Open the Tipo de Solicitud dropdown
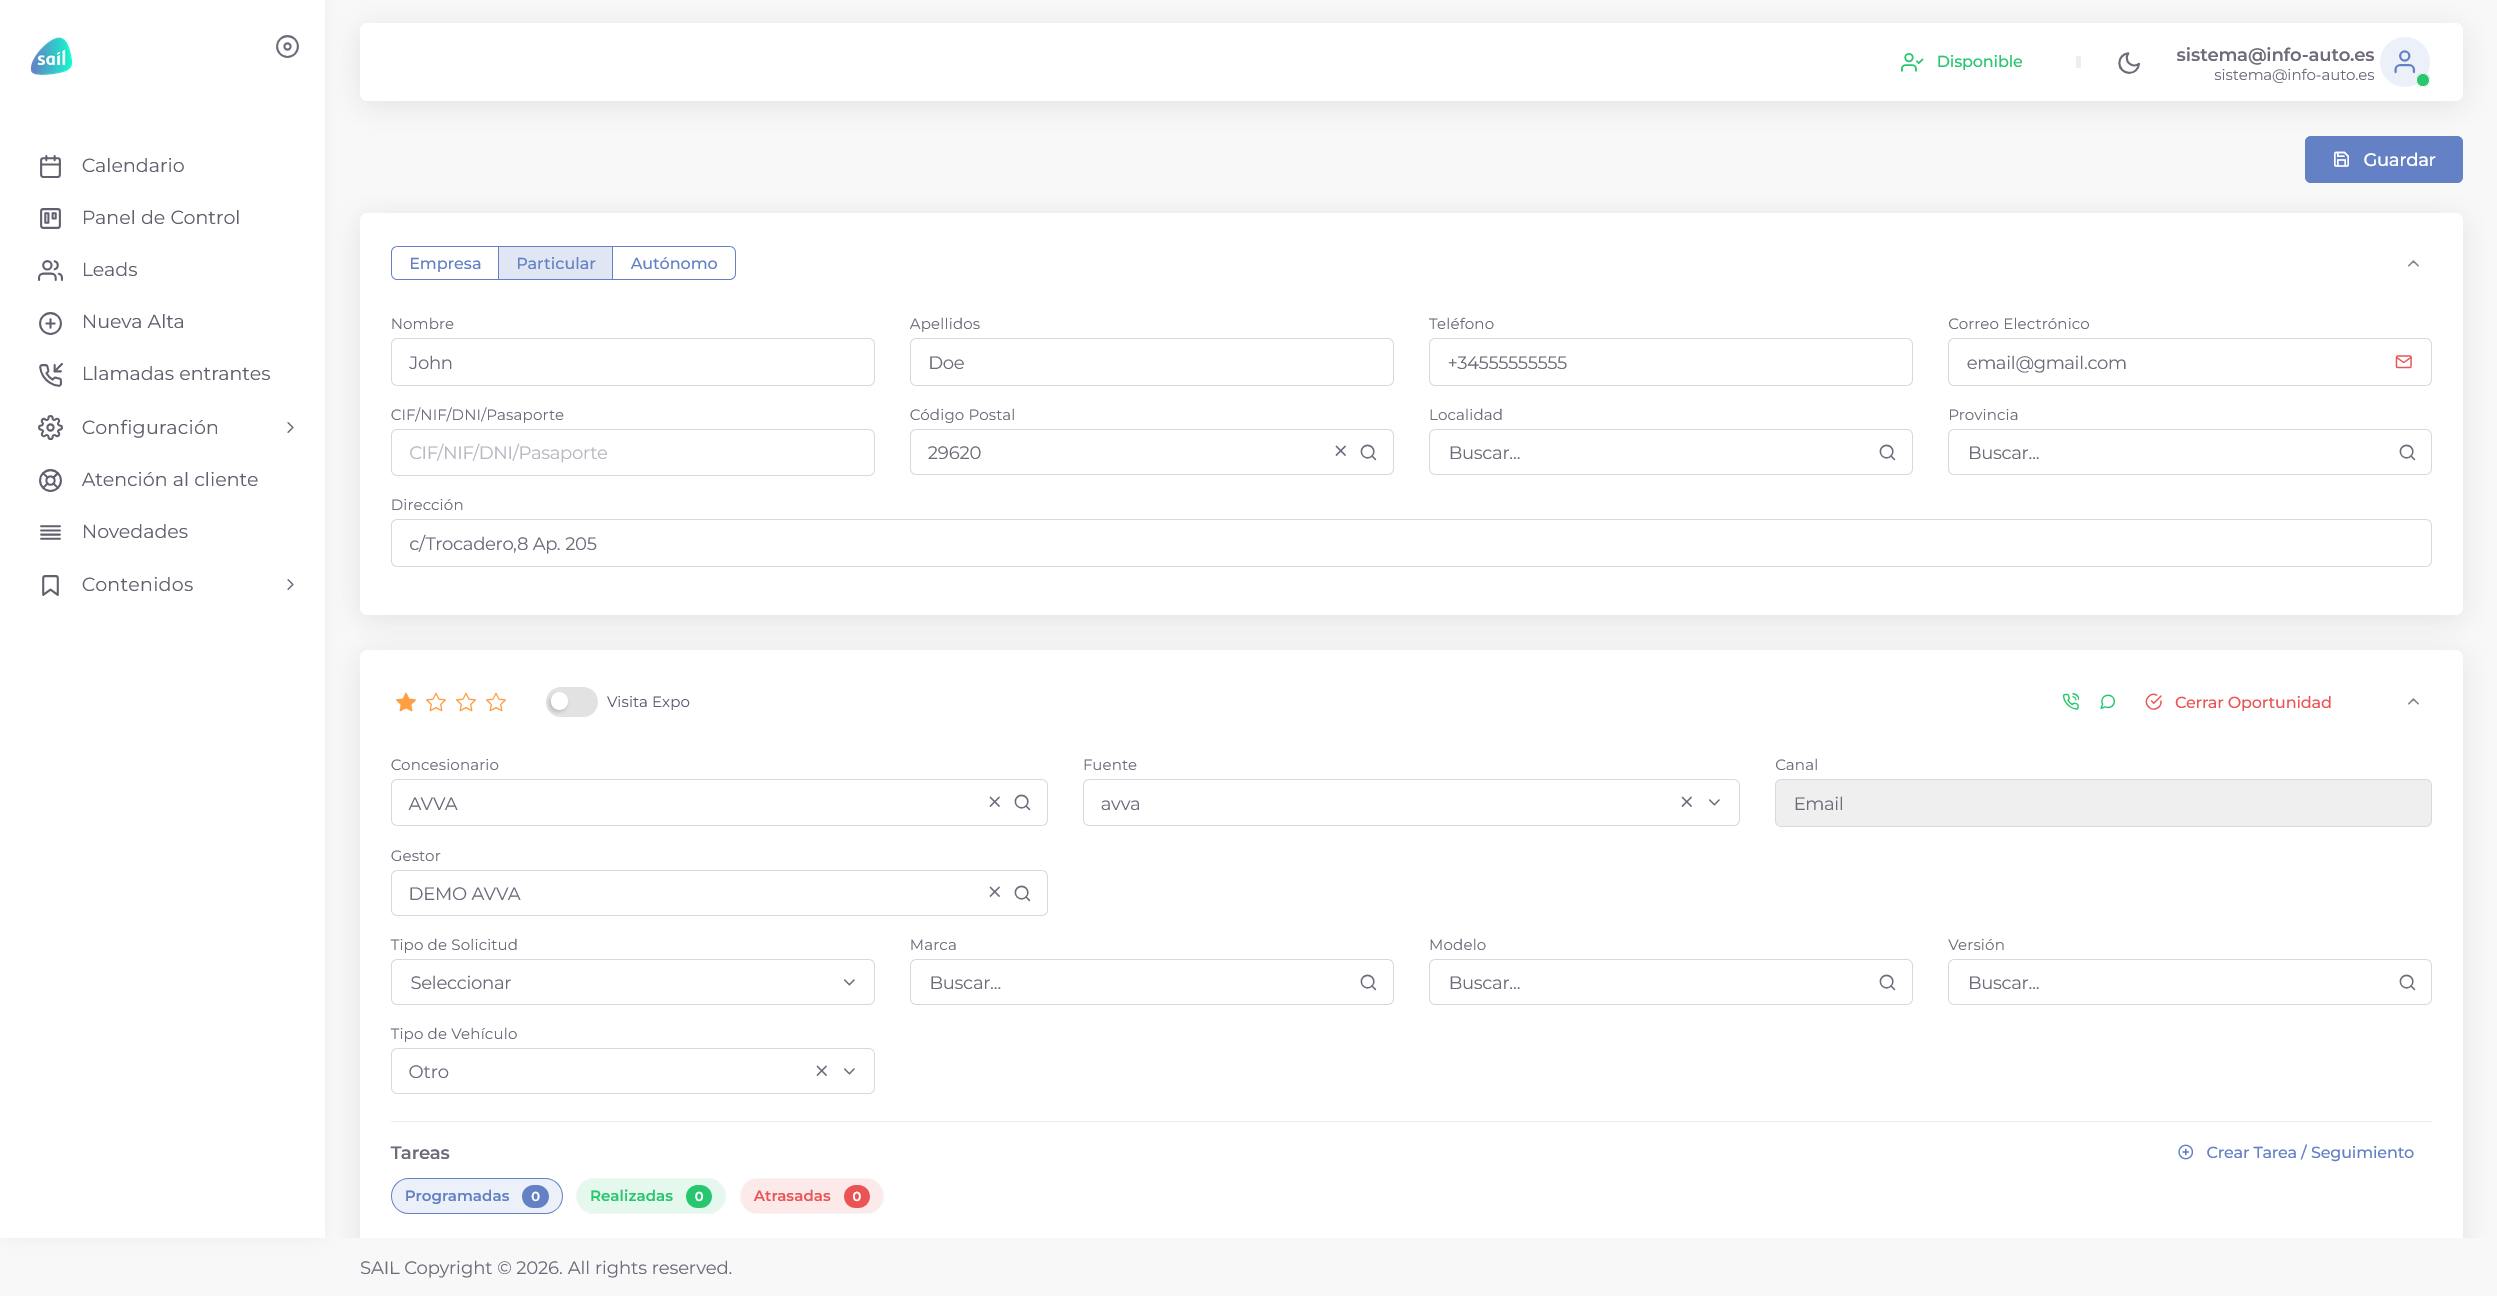Image resolution: width=2497 pixels, height=1296 pixels. 632,982
